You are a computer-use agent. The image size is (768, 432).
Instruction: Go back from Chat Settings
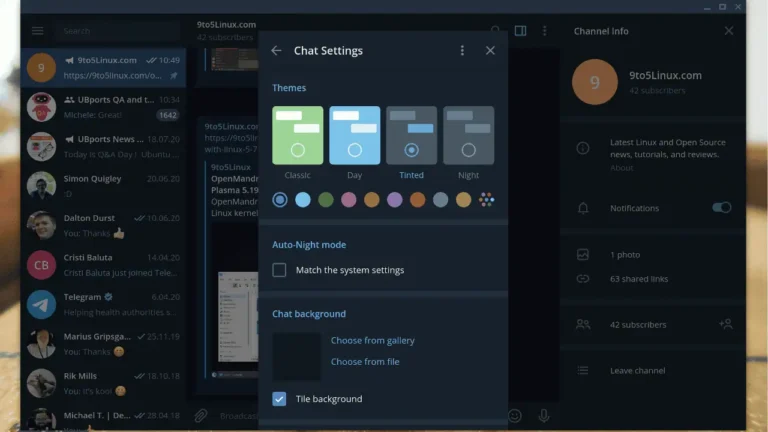(x=276, y=50)
